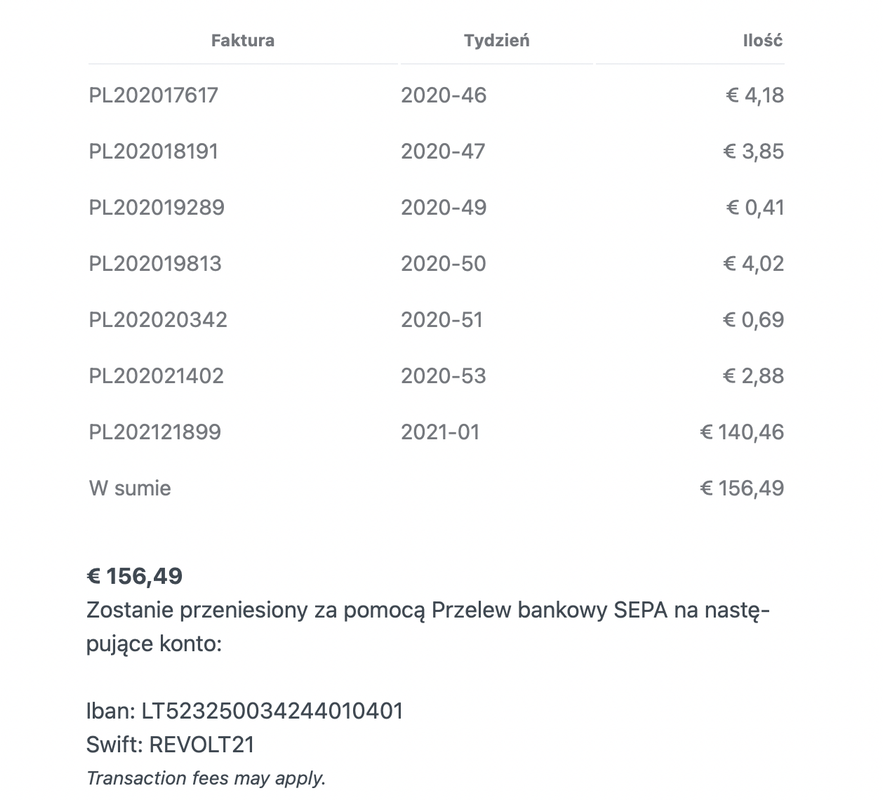The height and width of the screenshot is (800, 883).
Task: Select invoice number PL202017617
Action: coord(153,95)
